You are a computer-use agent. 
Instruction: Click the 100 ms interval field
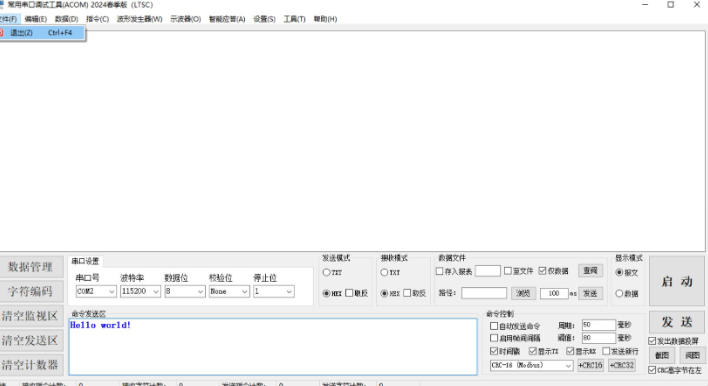point(554,293)
